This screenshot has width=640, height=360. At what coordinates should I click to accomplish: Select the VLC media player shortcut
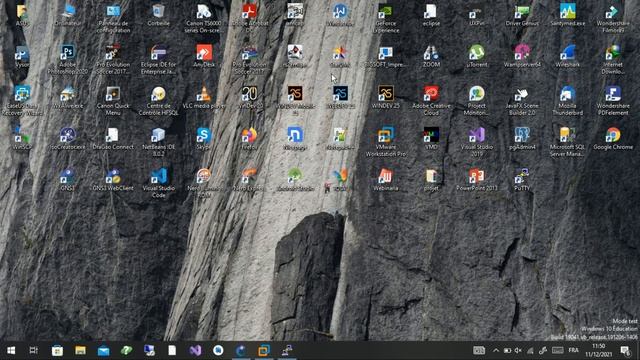pos(204,98)
